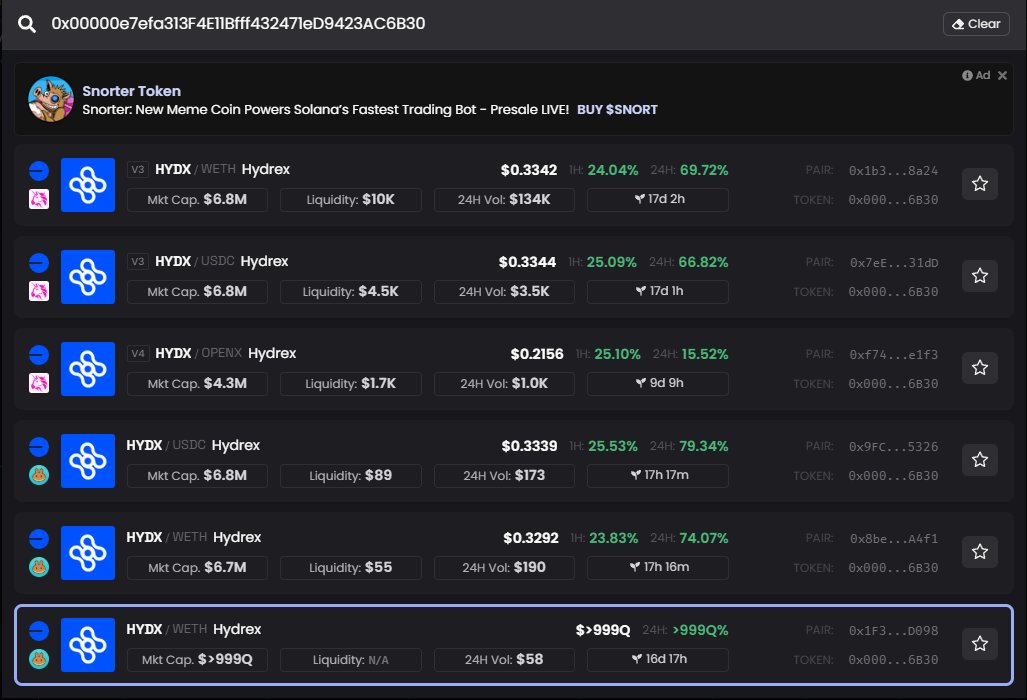Click the pair age 17h 17m
The image size is (1027, 700).
click(658, 475)
